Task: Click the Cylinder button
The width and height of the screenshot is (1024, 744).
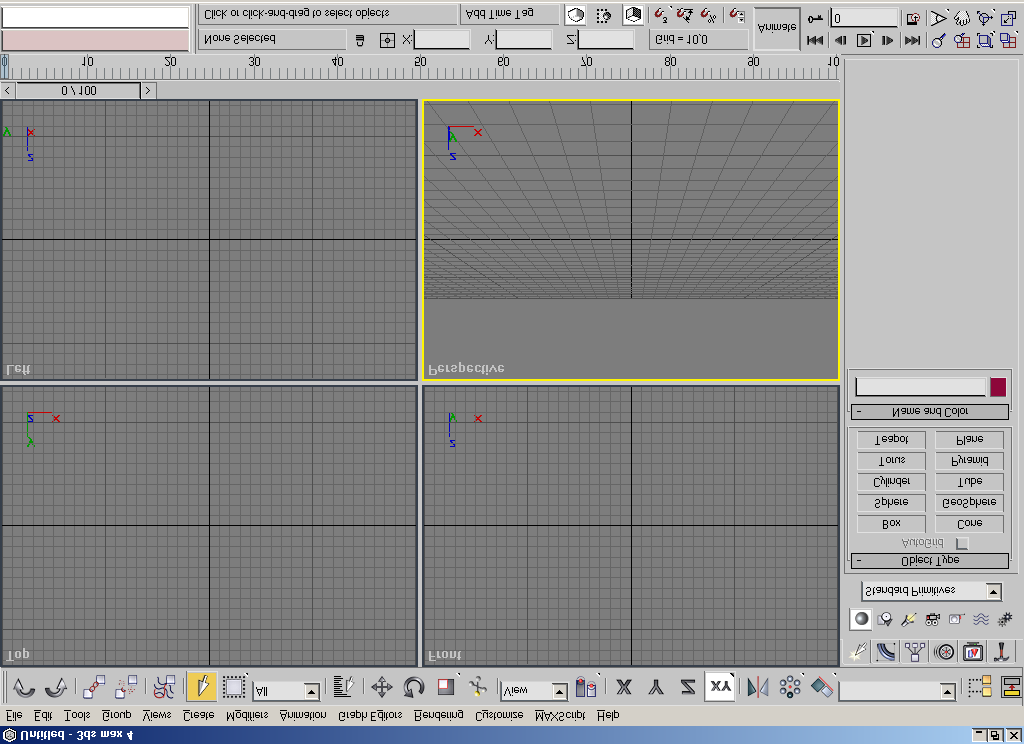Action: [891, 481]
